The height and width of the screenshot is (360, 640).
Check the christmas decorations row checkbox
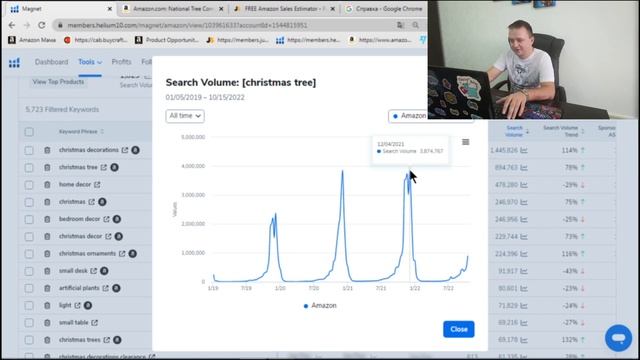pyautogui.click(x=29, y=150)
